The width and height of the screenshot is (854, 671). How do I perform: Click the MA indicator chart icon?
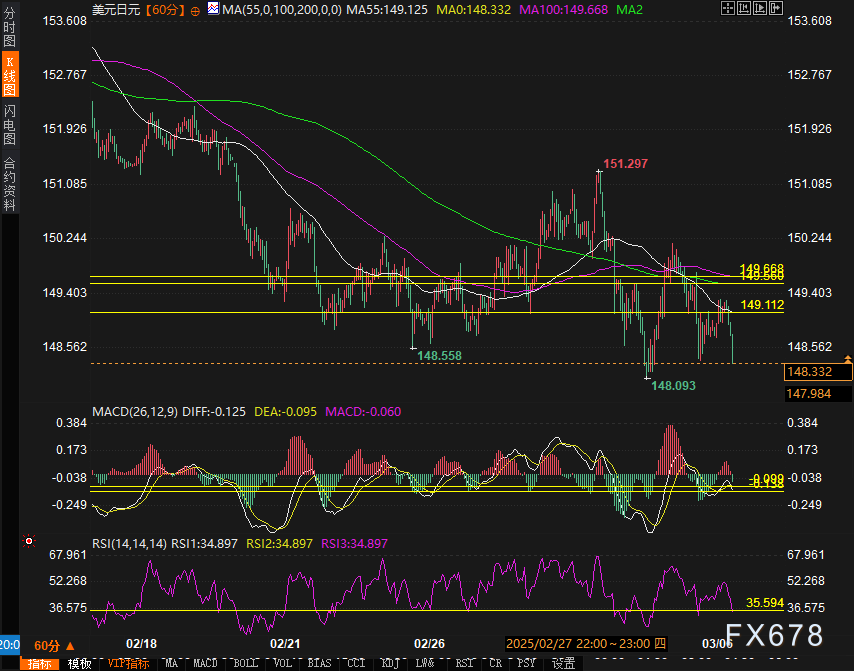(x=213, y=9)
